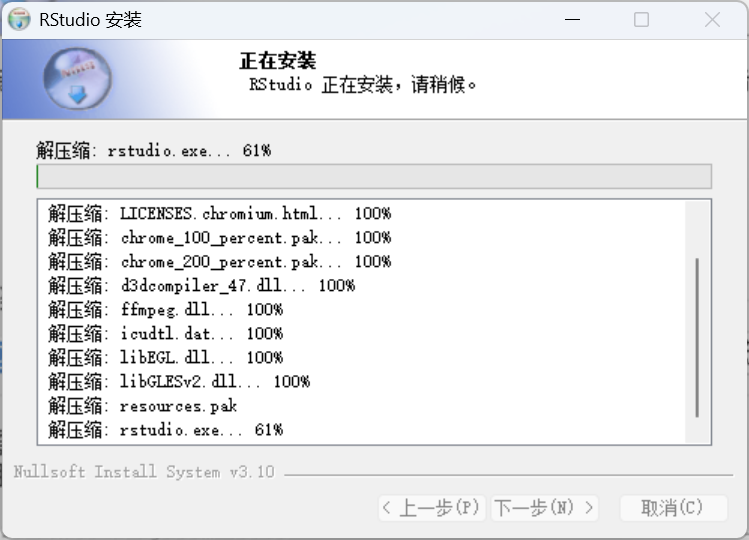
Task: Click the Nullsoft Install System v3.10 label
Action: (x=144, y=472)
